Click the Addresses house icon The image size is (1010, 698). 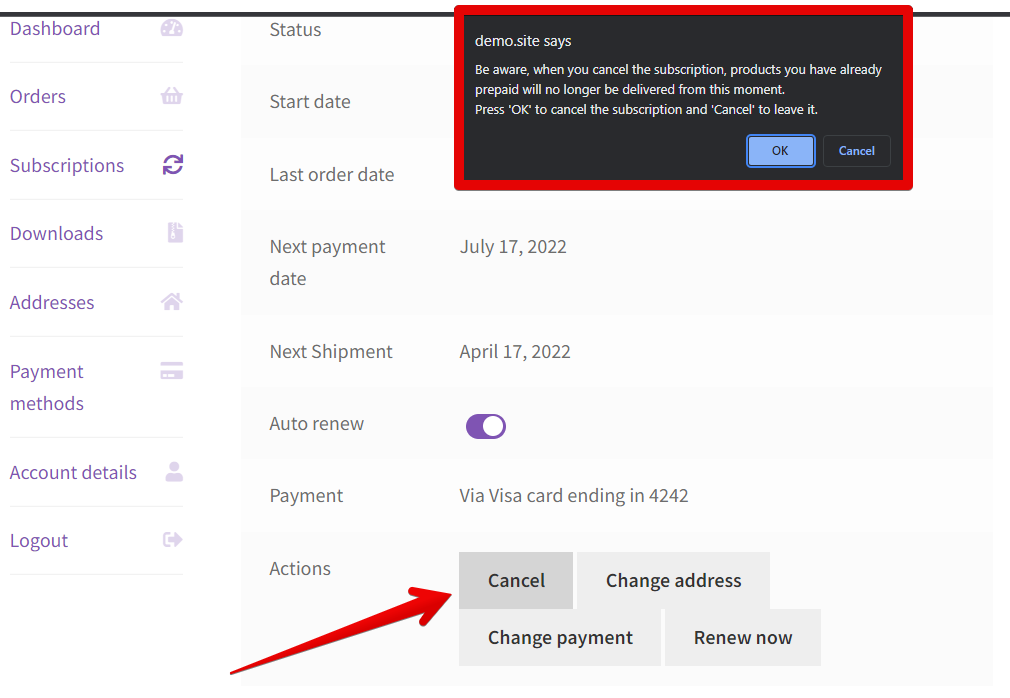(171, 301)
